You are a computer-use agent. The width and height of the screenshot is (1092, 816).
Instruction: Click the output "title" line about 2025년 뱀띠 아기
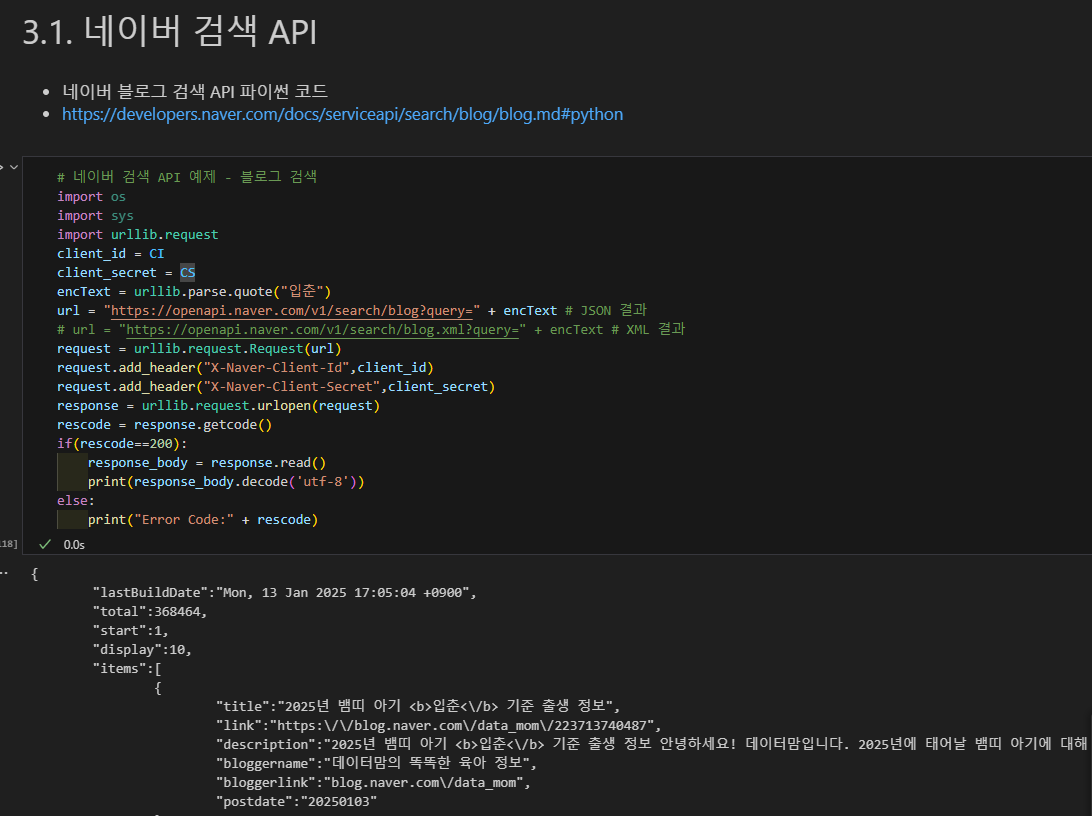(x=418, y=706)
